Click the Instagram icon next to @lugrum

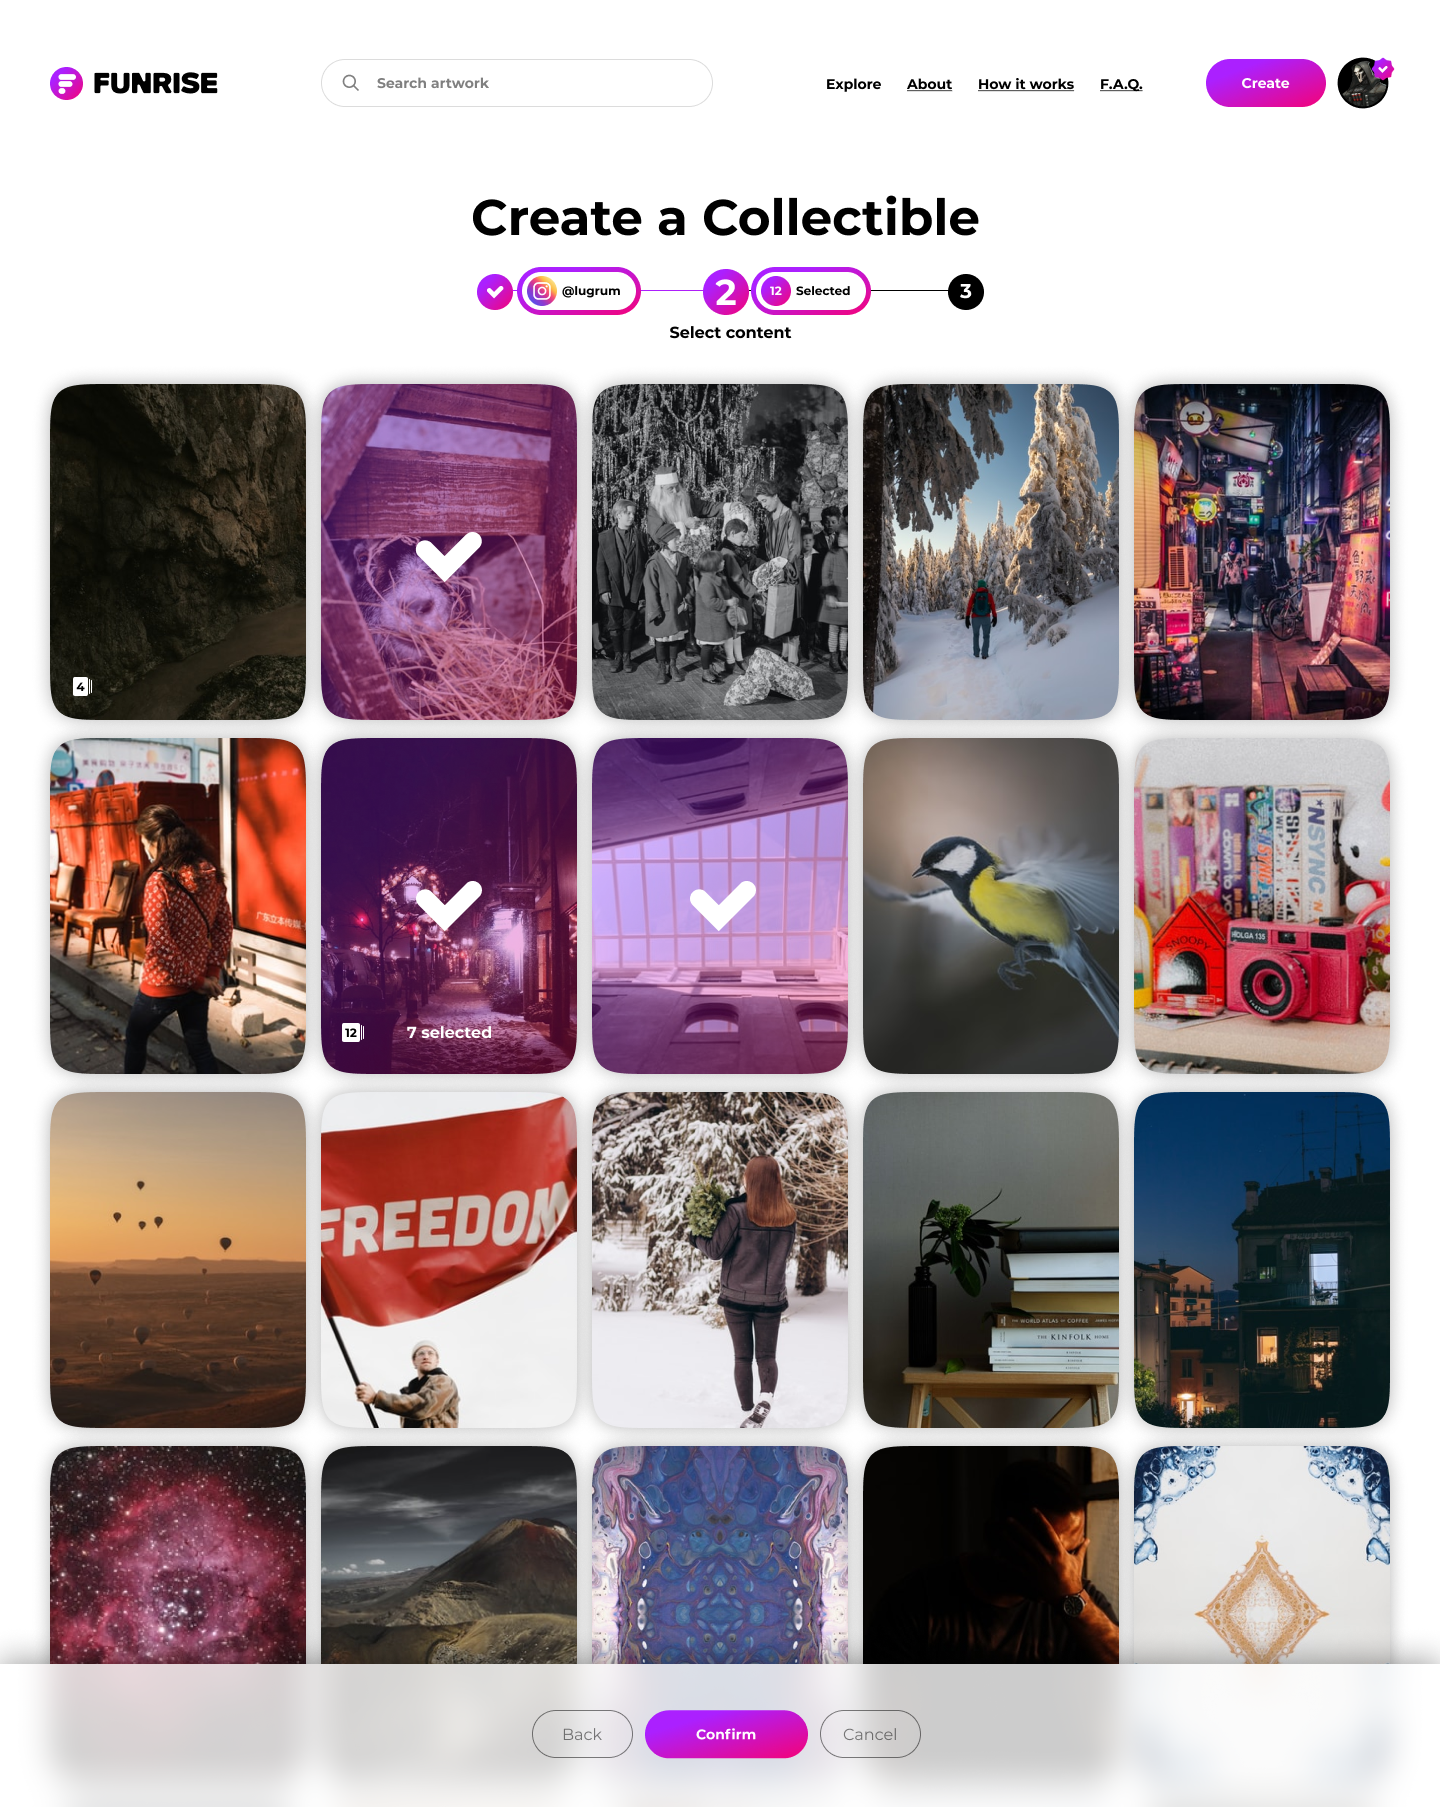click(x=542, y=291)
